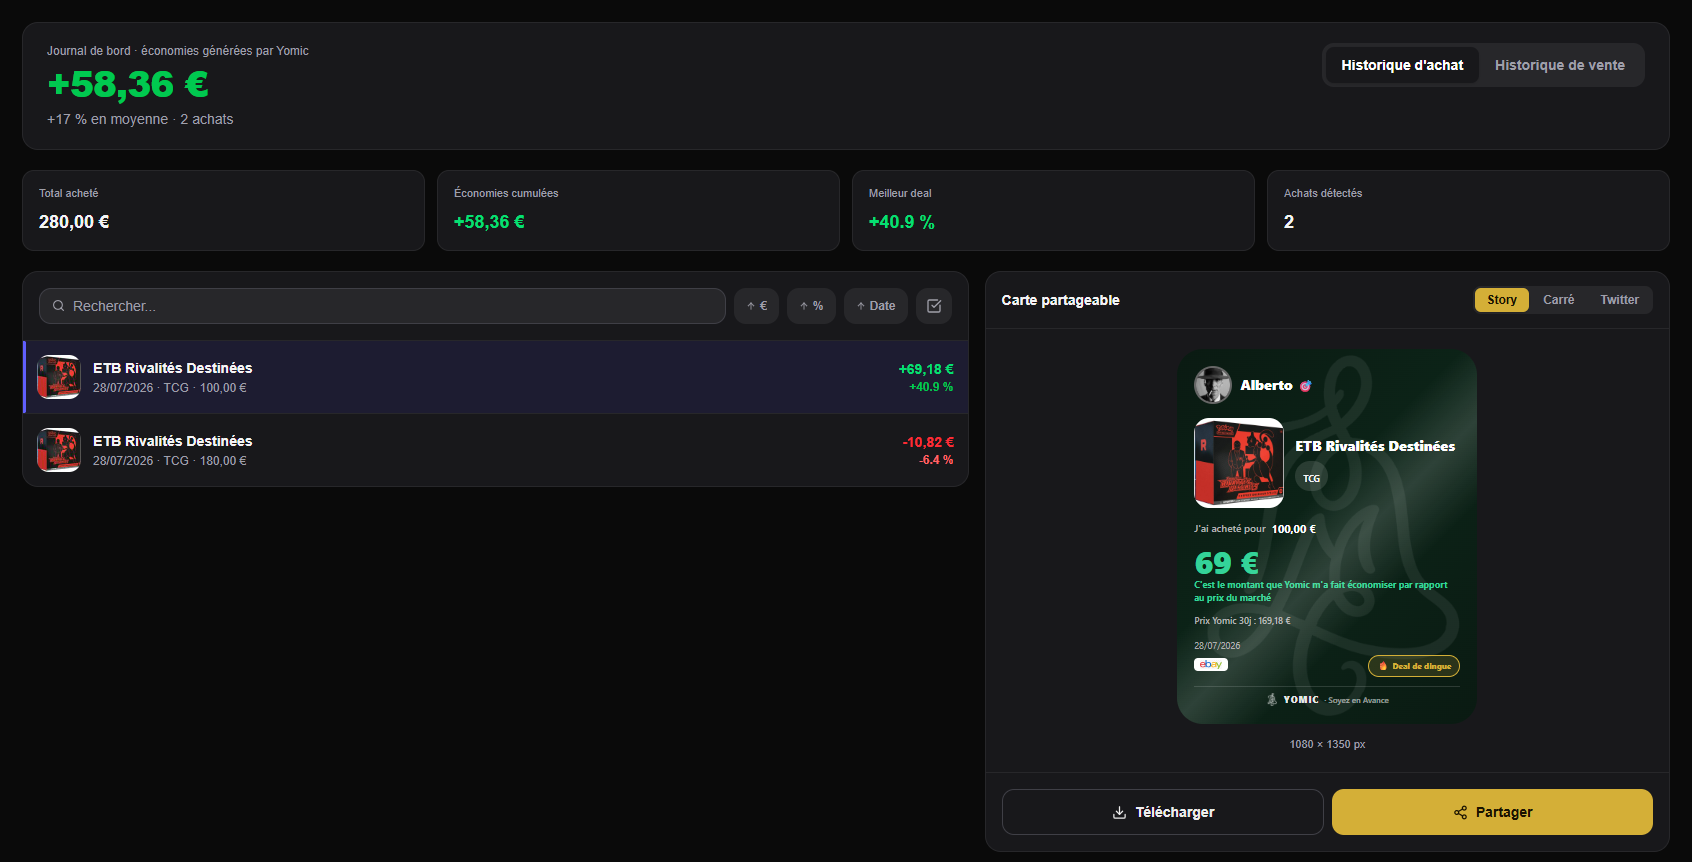The height and width of the screenshot is (862, 1692).
Task: Click the "J'ai acheté pour 100,00 €" line
Action: click(1255, 529)
